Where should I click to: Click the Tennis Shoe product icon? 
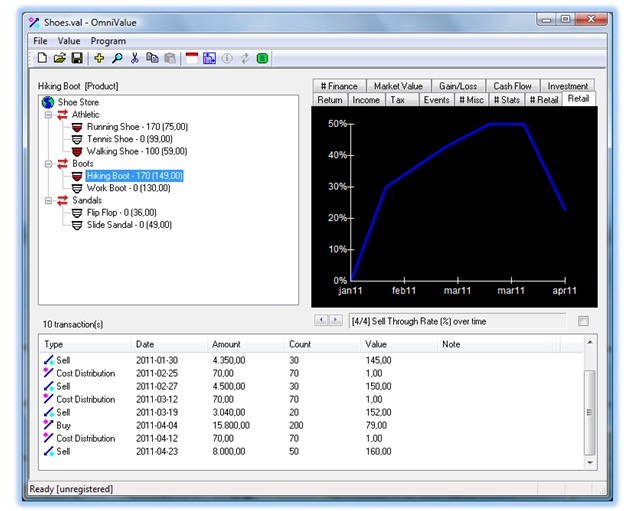pyautogui.click(x=77, y=139)
